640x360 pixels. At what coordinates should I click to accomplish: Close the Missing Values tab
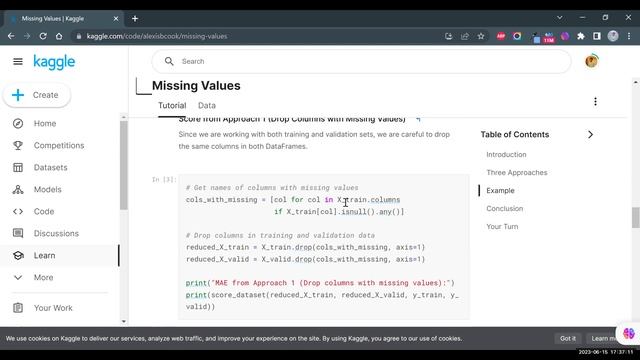116,19
